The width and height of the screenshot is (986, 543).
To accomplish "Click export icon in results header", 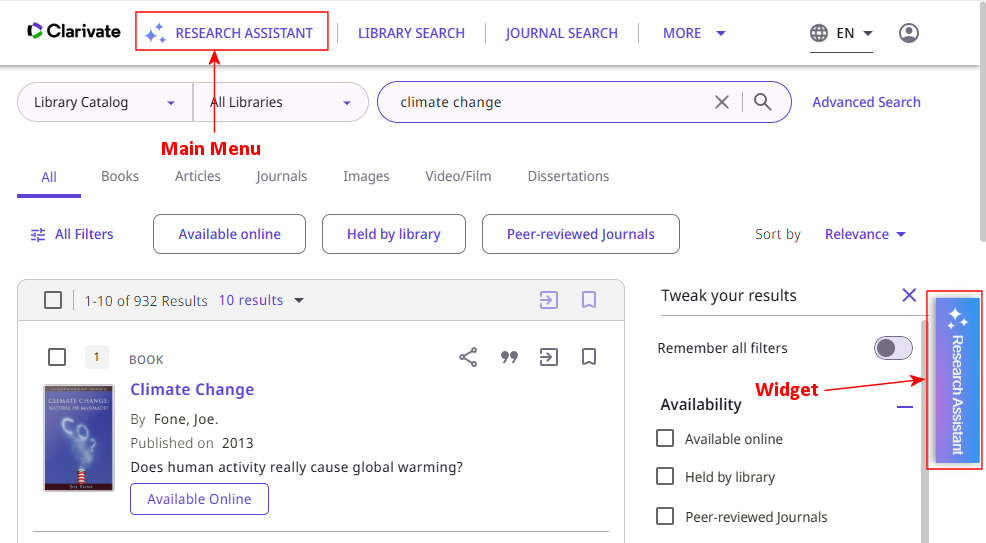I will pyautogui.click(x=549, y=300).
